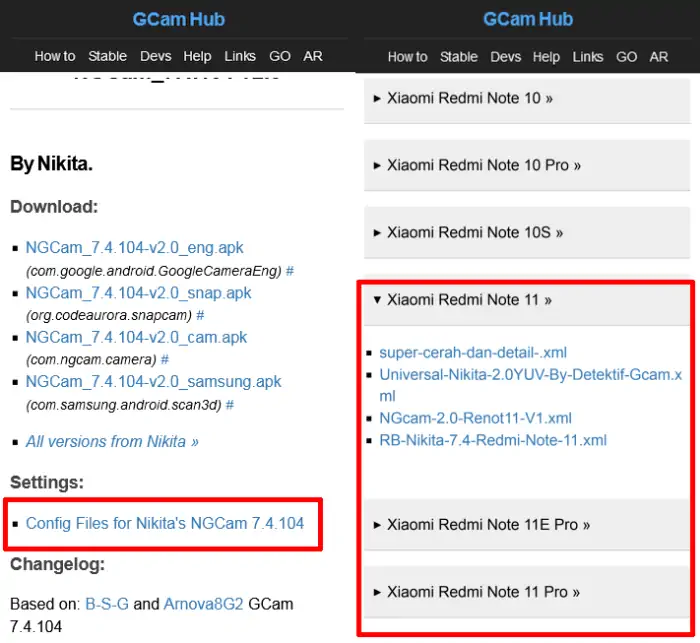This screenshot has height=643, width=700.
Task: Click the # anchor after org.codeaurora.snapcam
Action: [200, 315]
